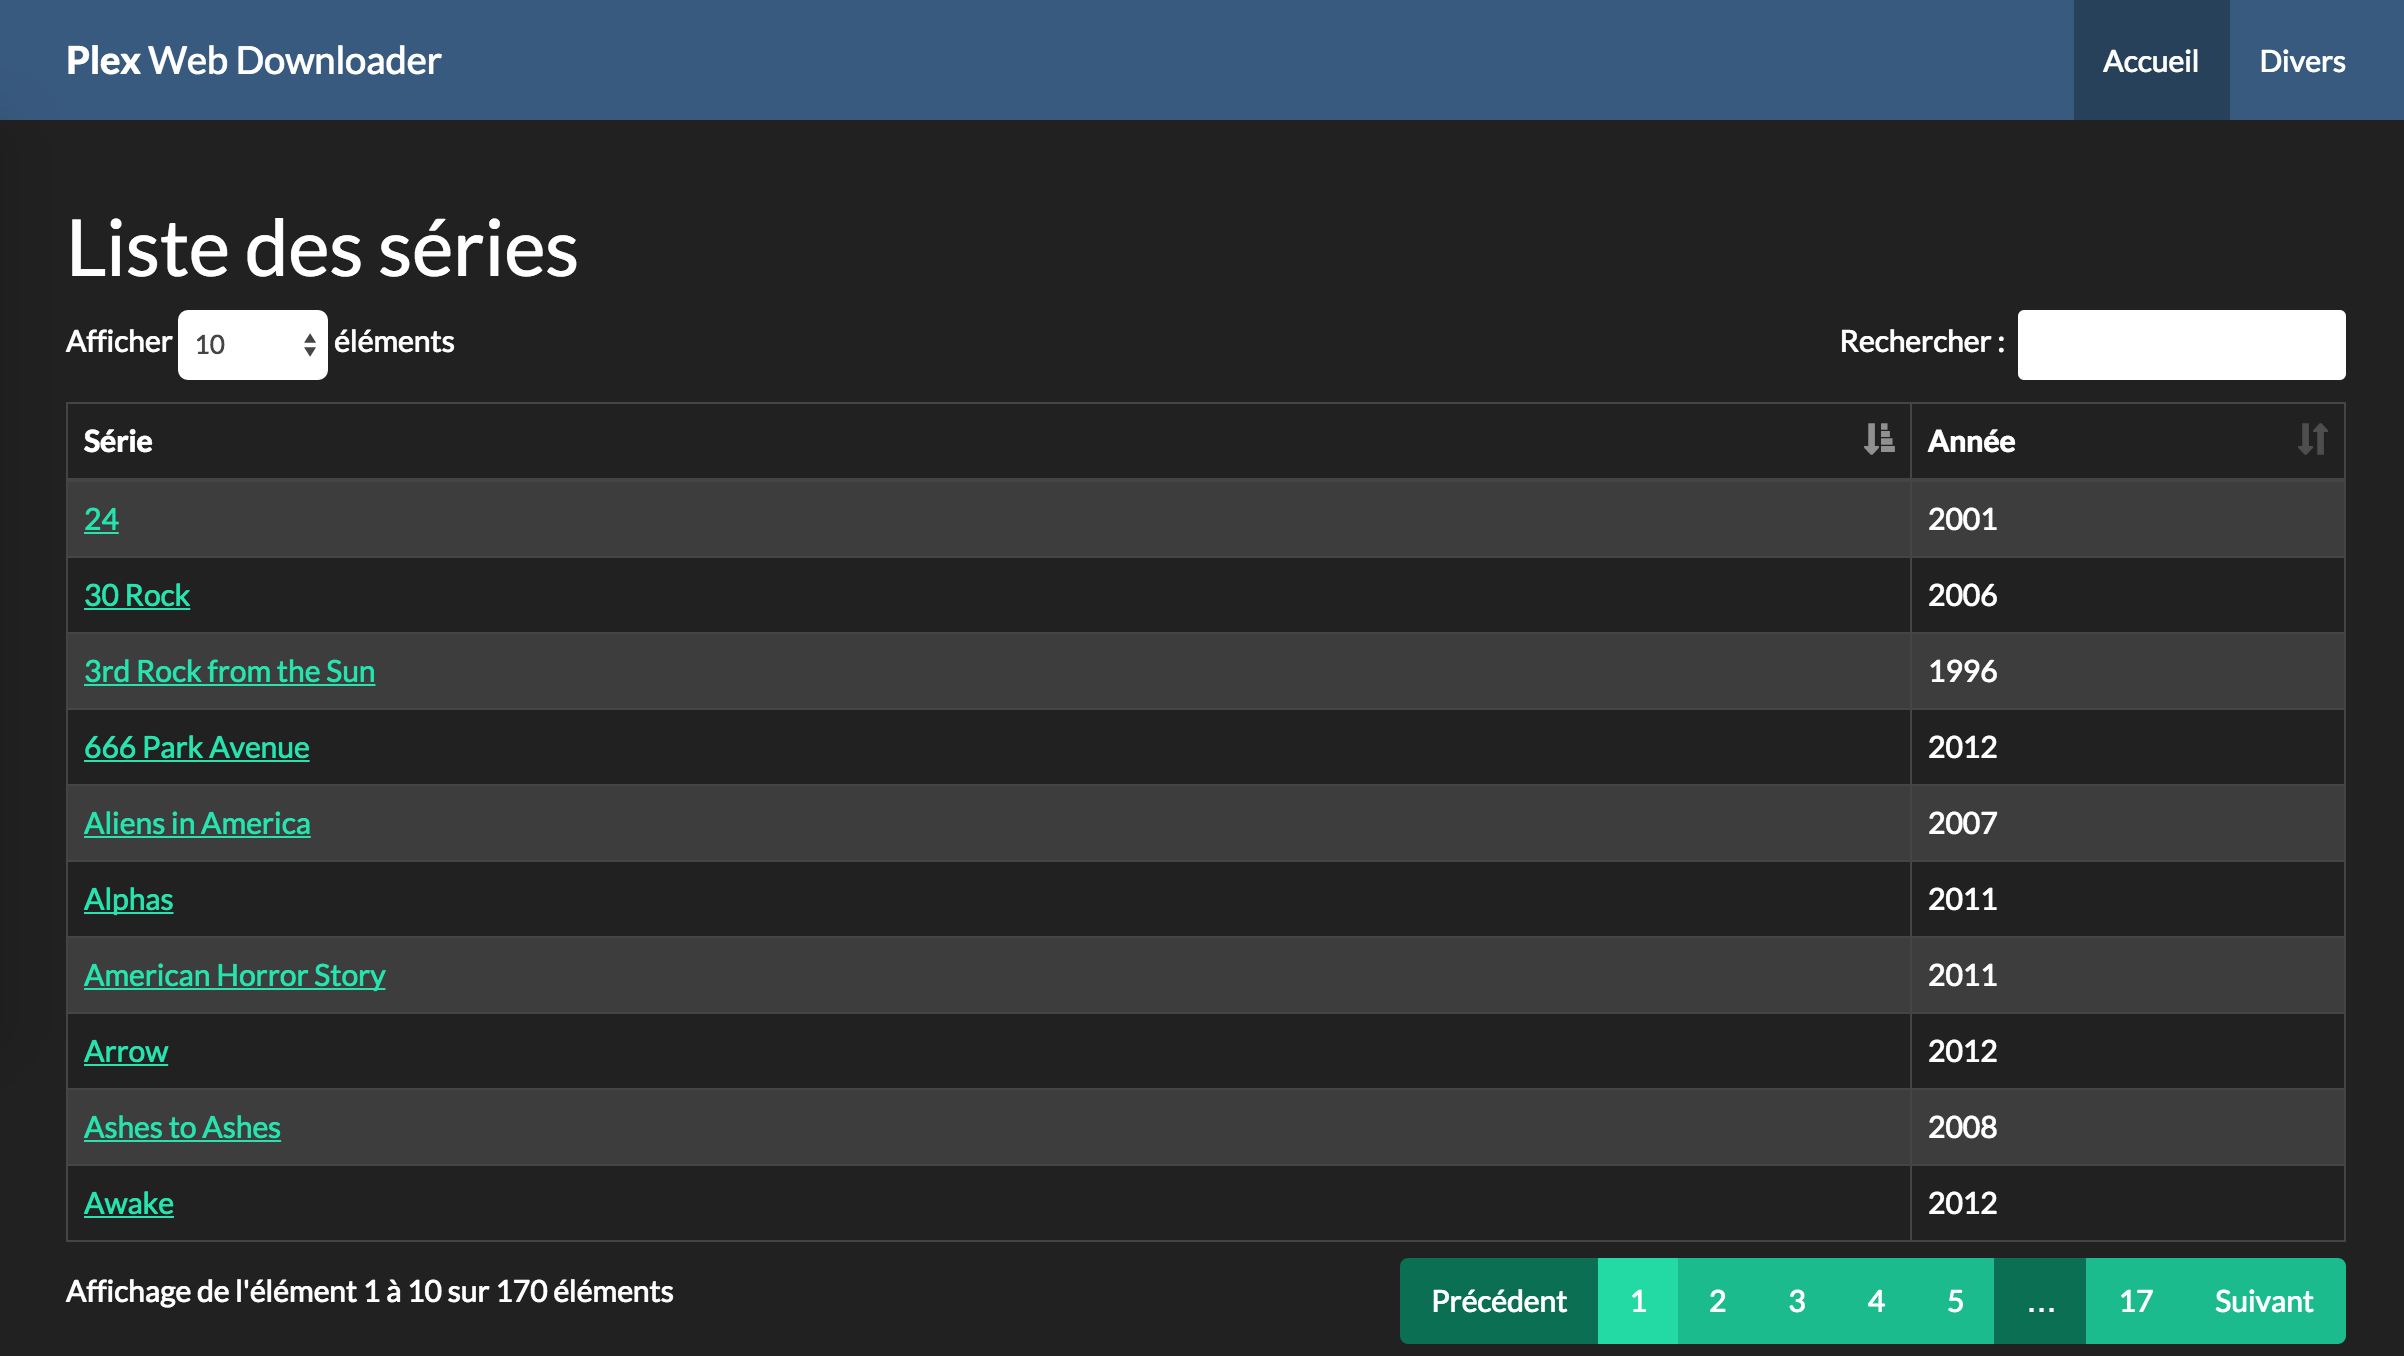Go to pagination page 5
2404x1356 pixels.
1955,1301
